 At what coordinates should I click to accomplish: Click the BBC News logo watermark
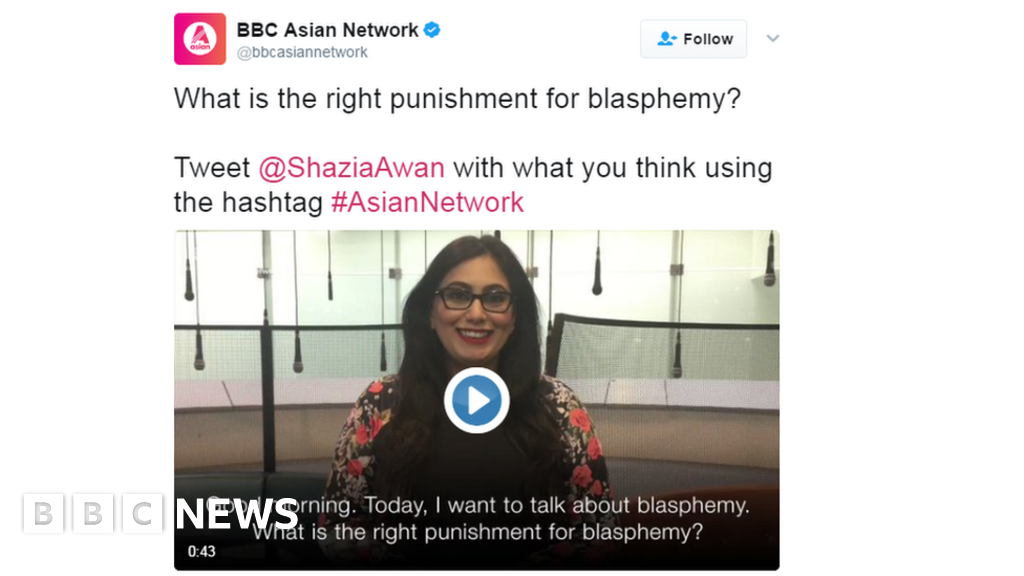point(161,514)
